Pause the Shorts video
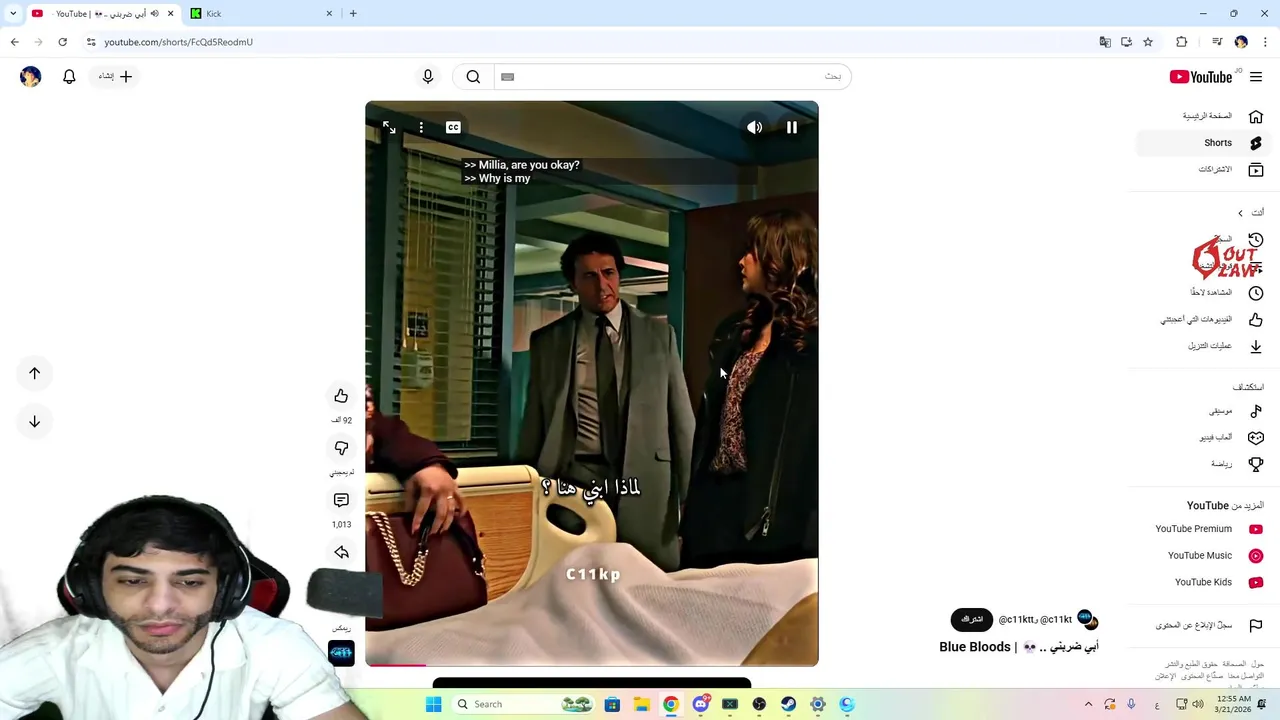 [791, 127]
